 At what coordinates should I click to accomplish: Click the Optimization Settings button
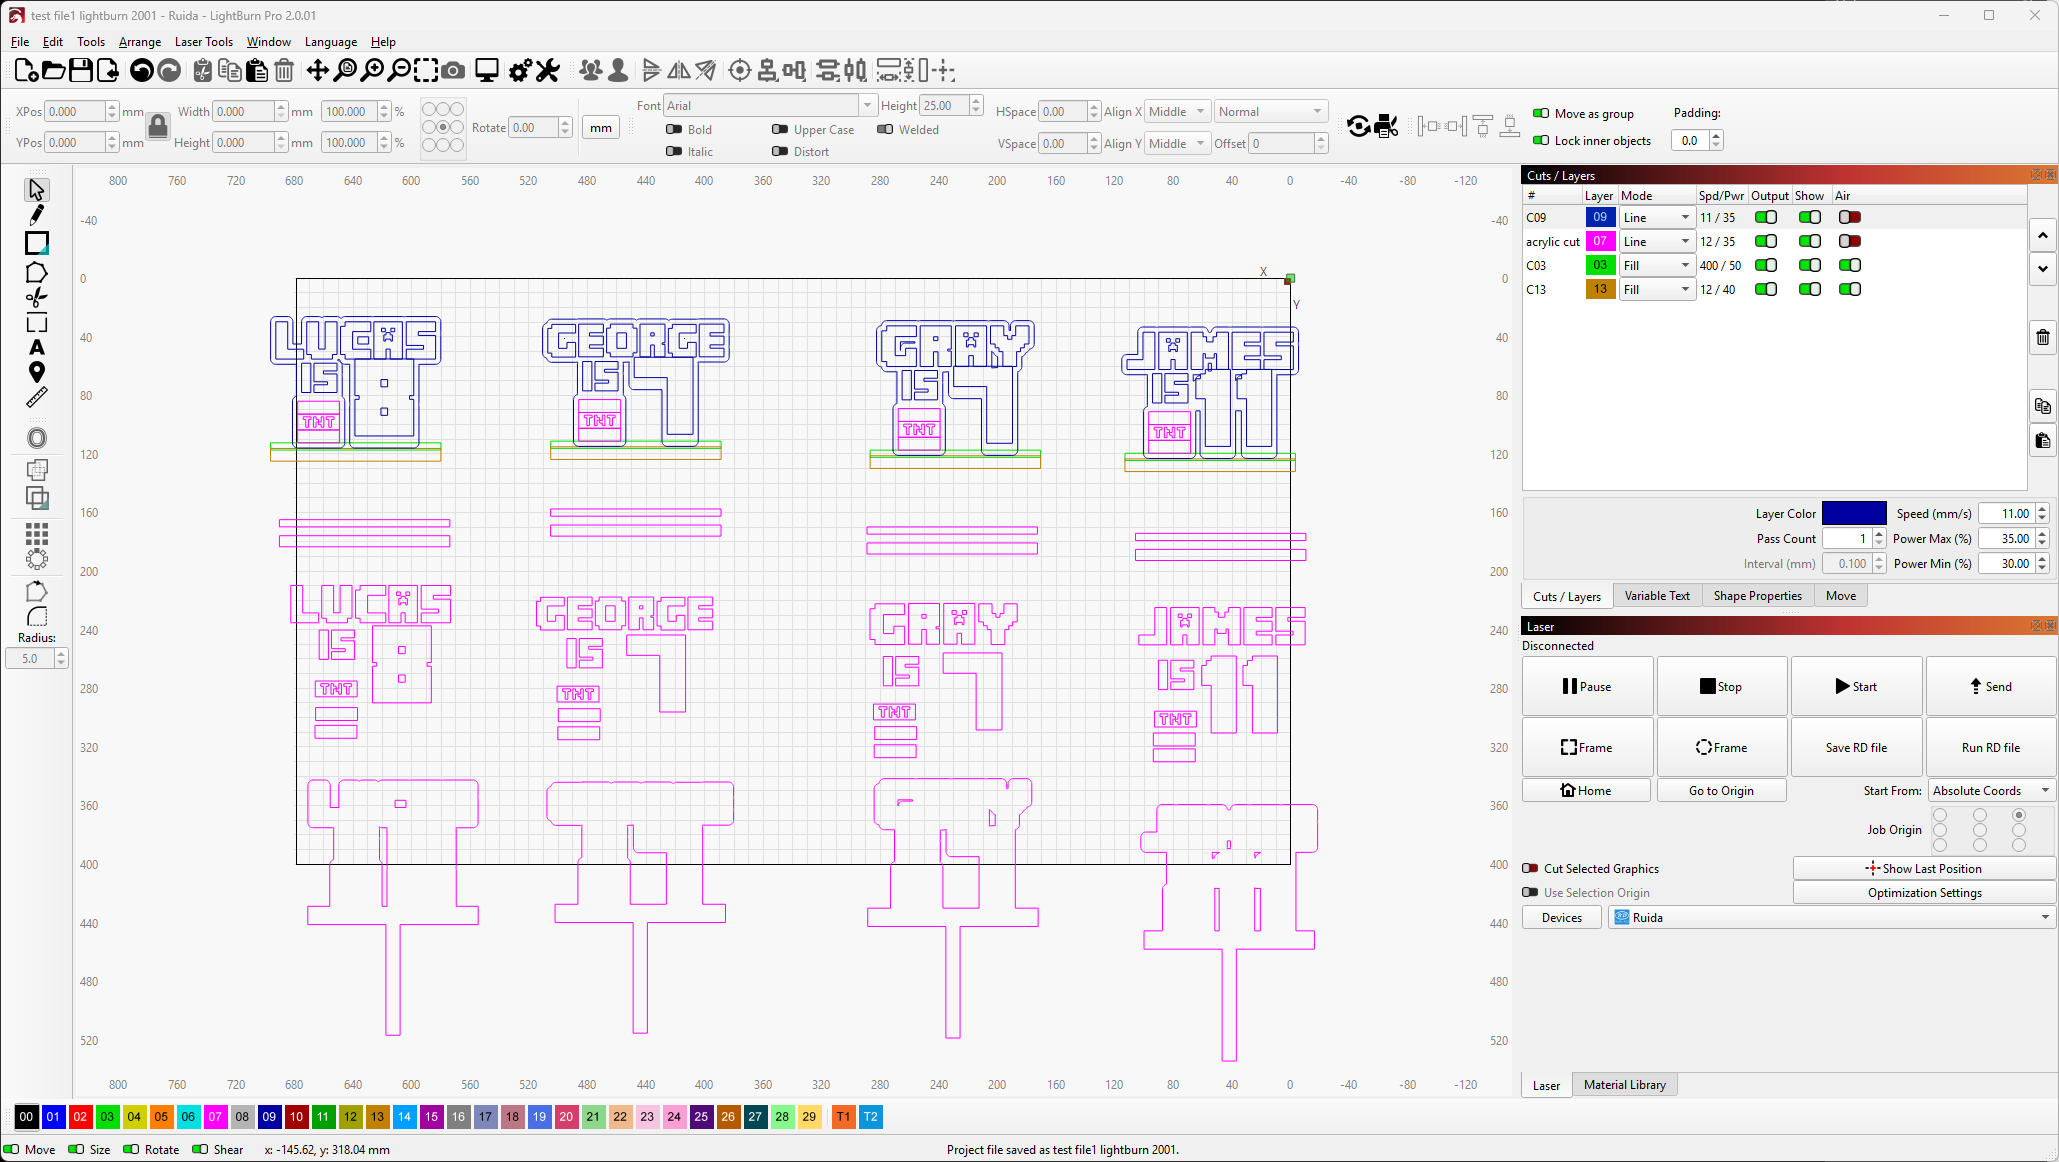pyautogui.click(x=1924, y=892)
